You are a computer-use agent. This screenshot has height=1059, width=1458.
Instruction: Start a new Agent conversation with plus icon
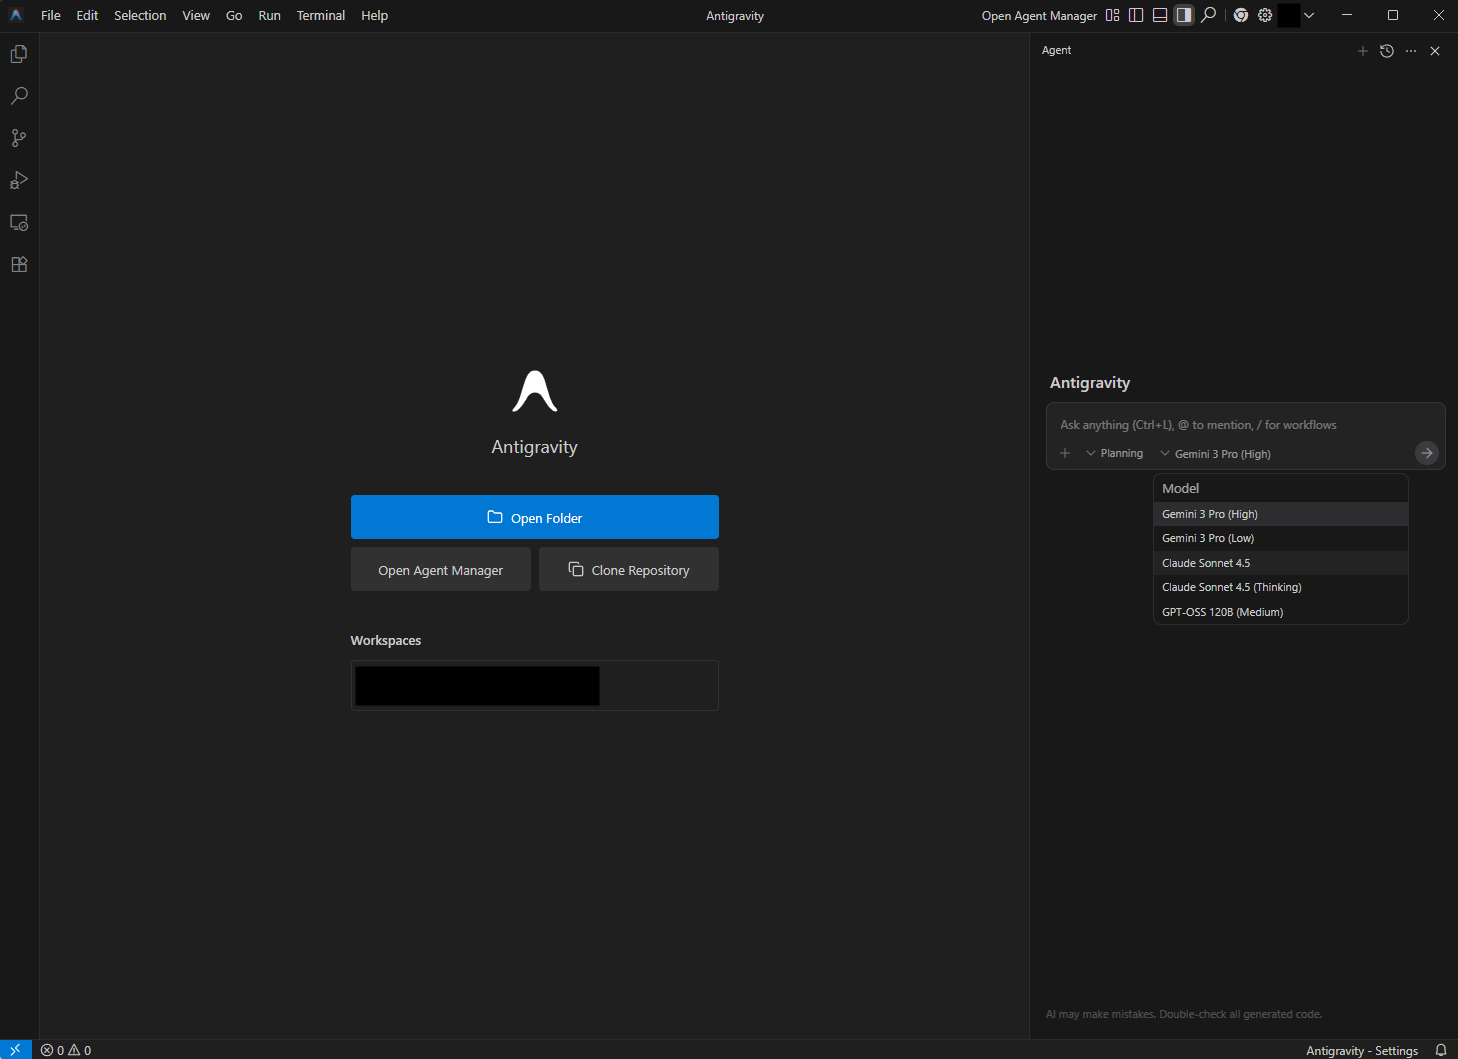pyautogui.click(x=1362, y=51)
